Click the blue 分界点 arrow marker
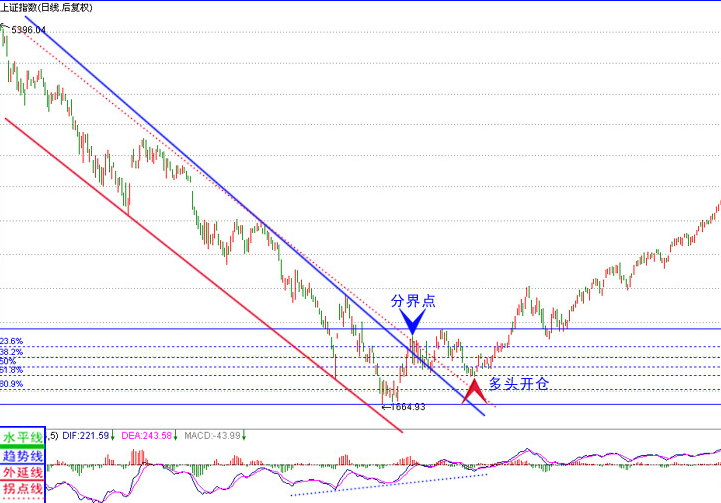Viewport: 721px width, 503px height. point(413,322)
